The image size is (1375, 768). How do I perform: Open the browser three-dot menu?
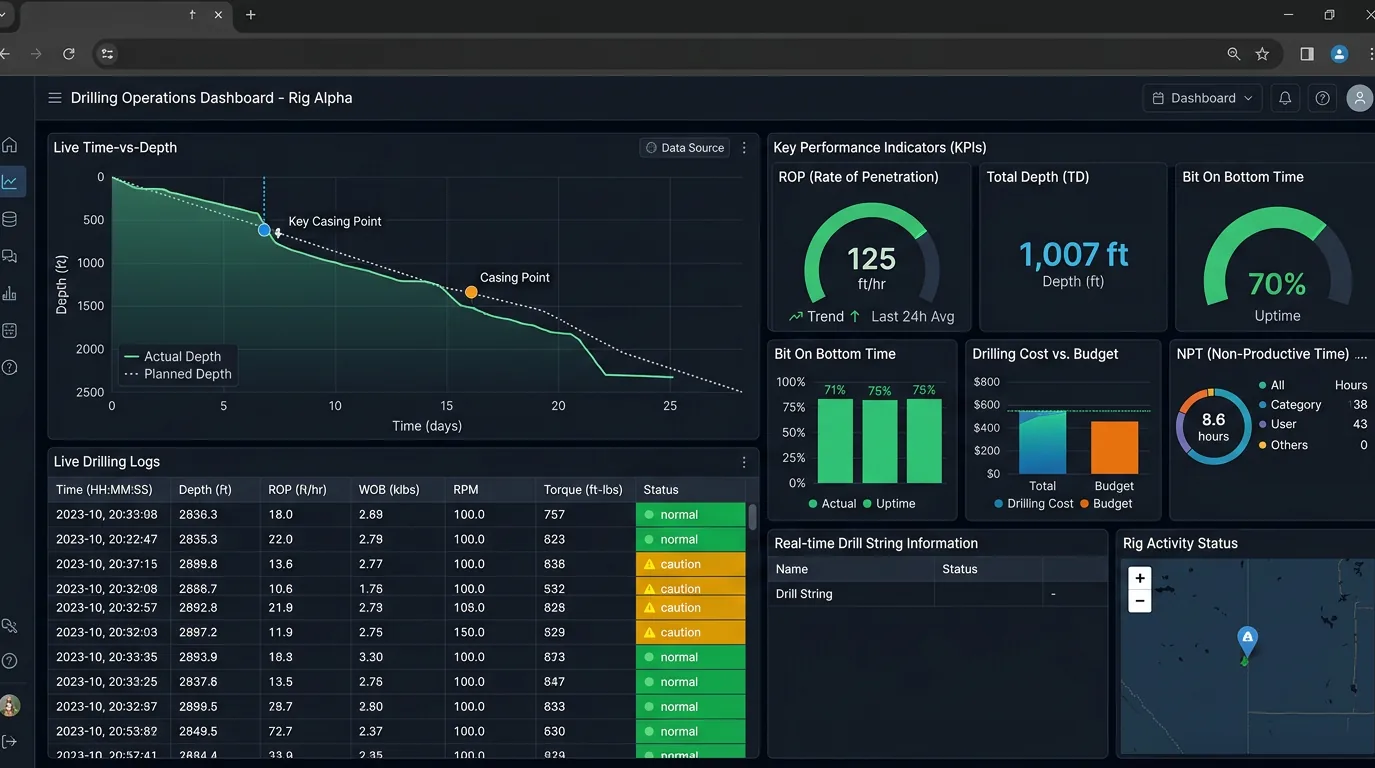tap(1371, 54)
